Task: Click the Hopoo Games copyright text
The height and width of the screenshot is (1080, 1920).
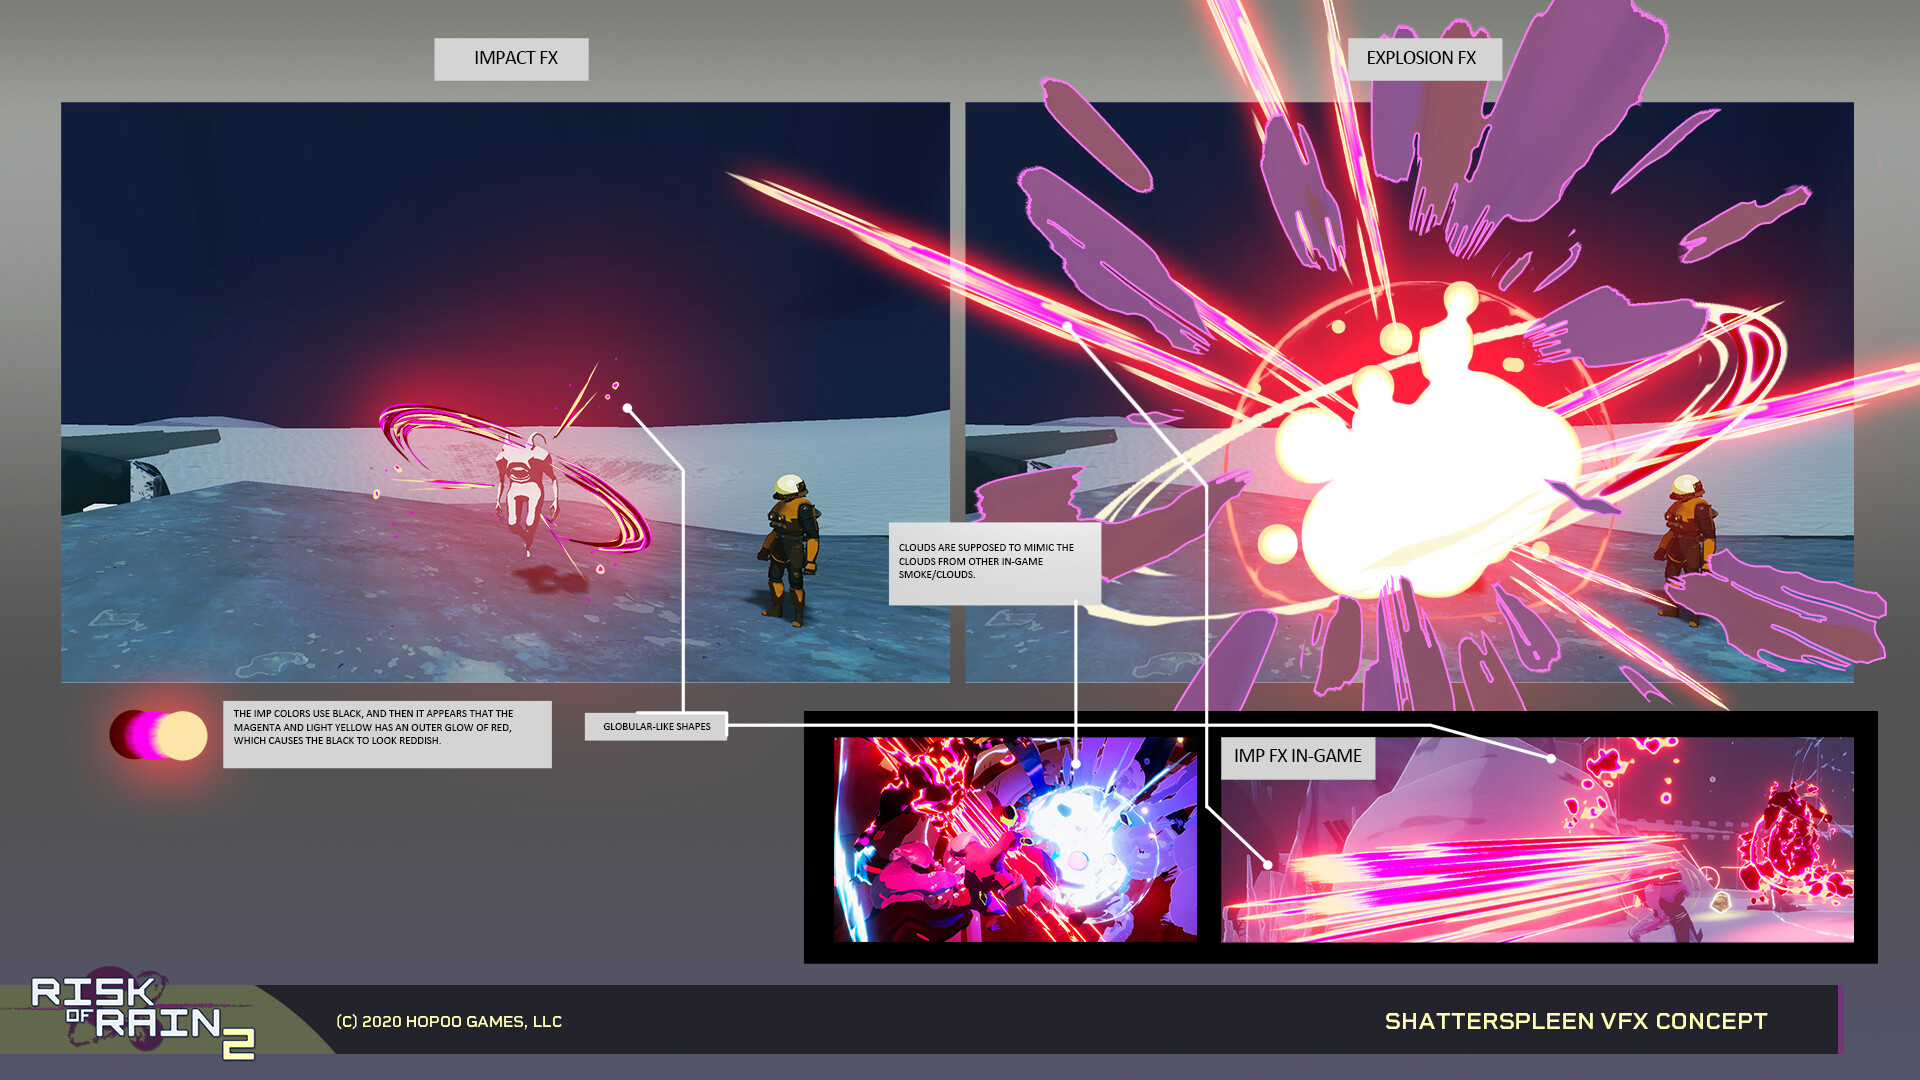Action: [x=448, y=1021]
